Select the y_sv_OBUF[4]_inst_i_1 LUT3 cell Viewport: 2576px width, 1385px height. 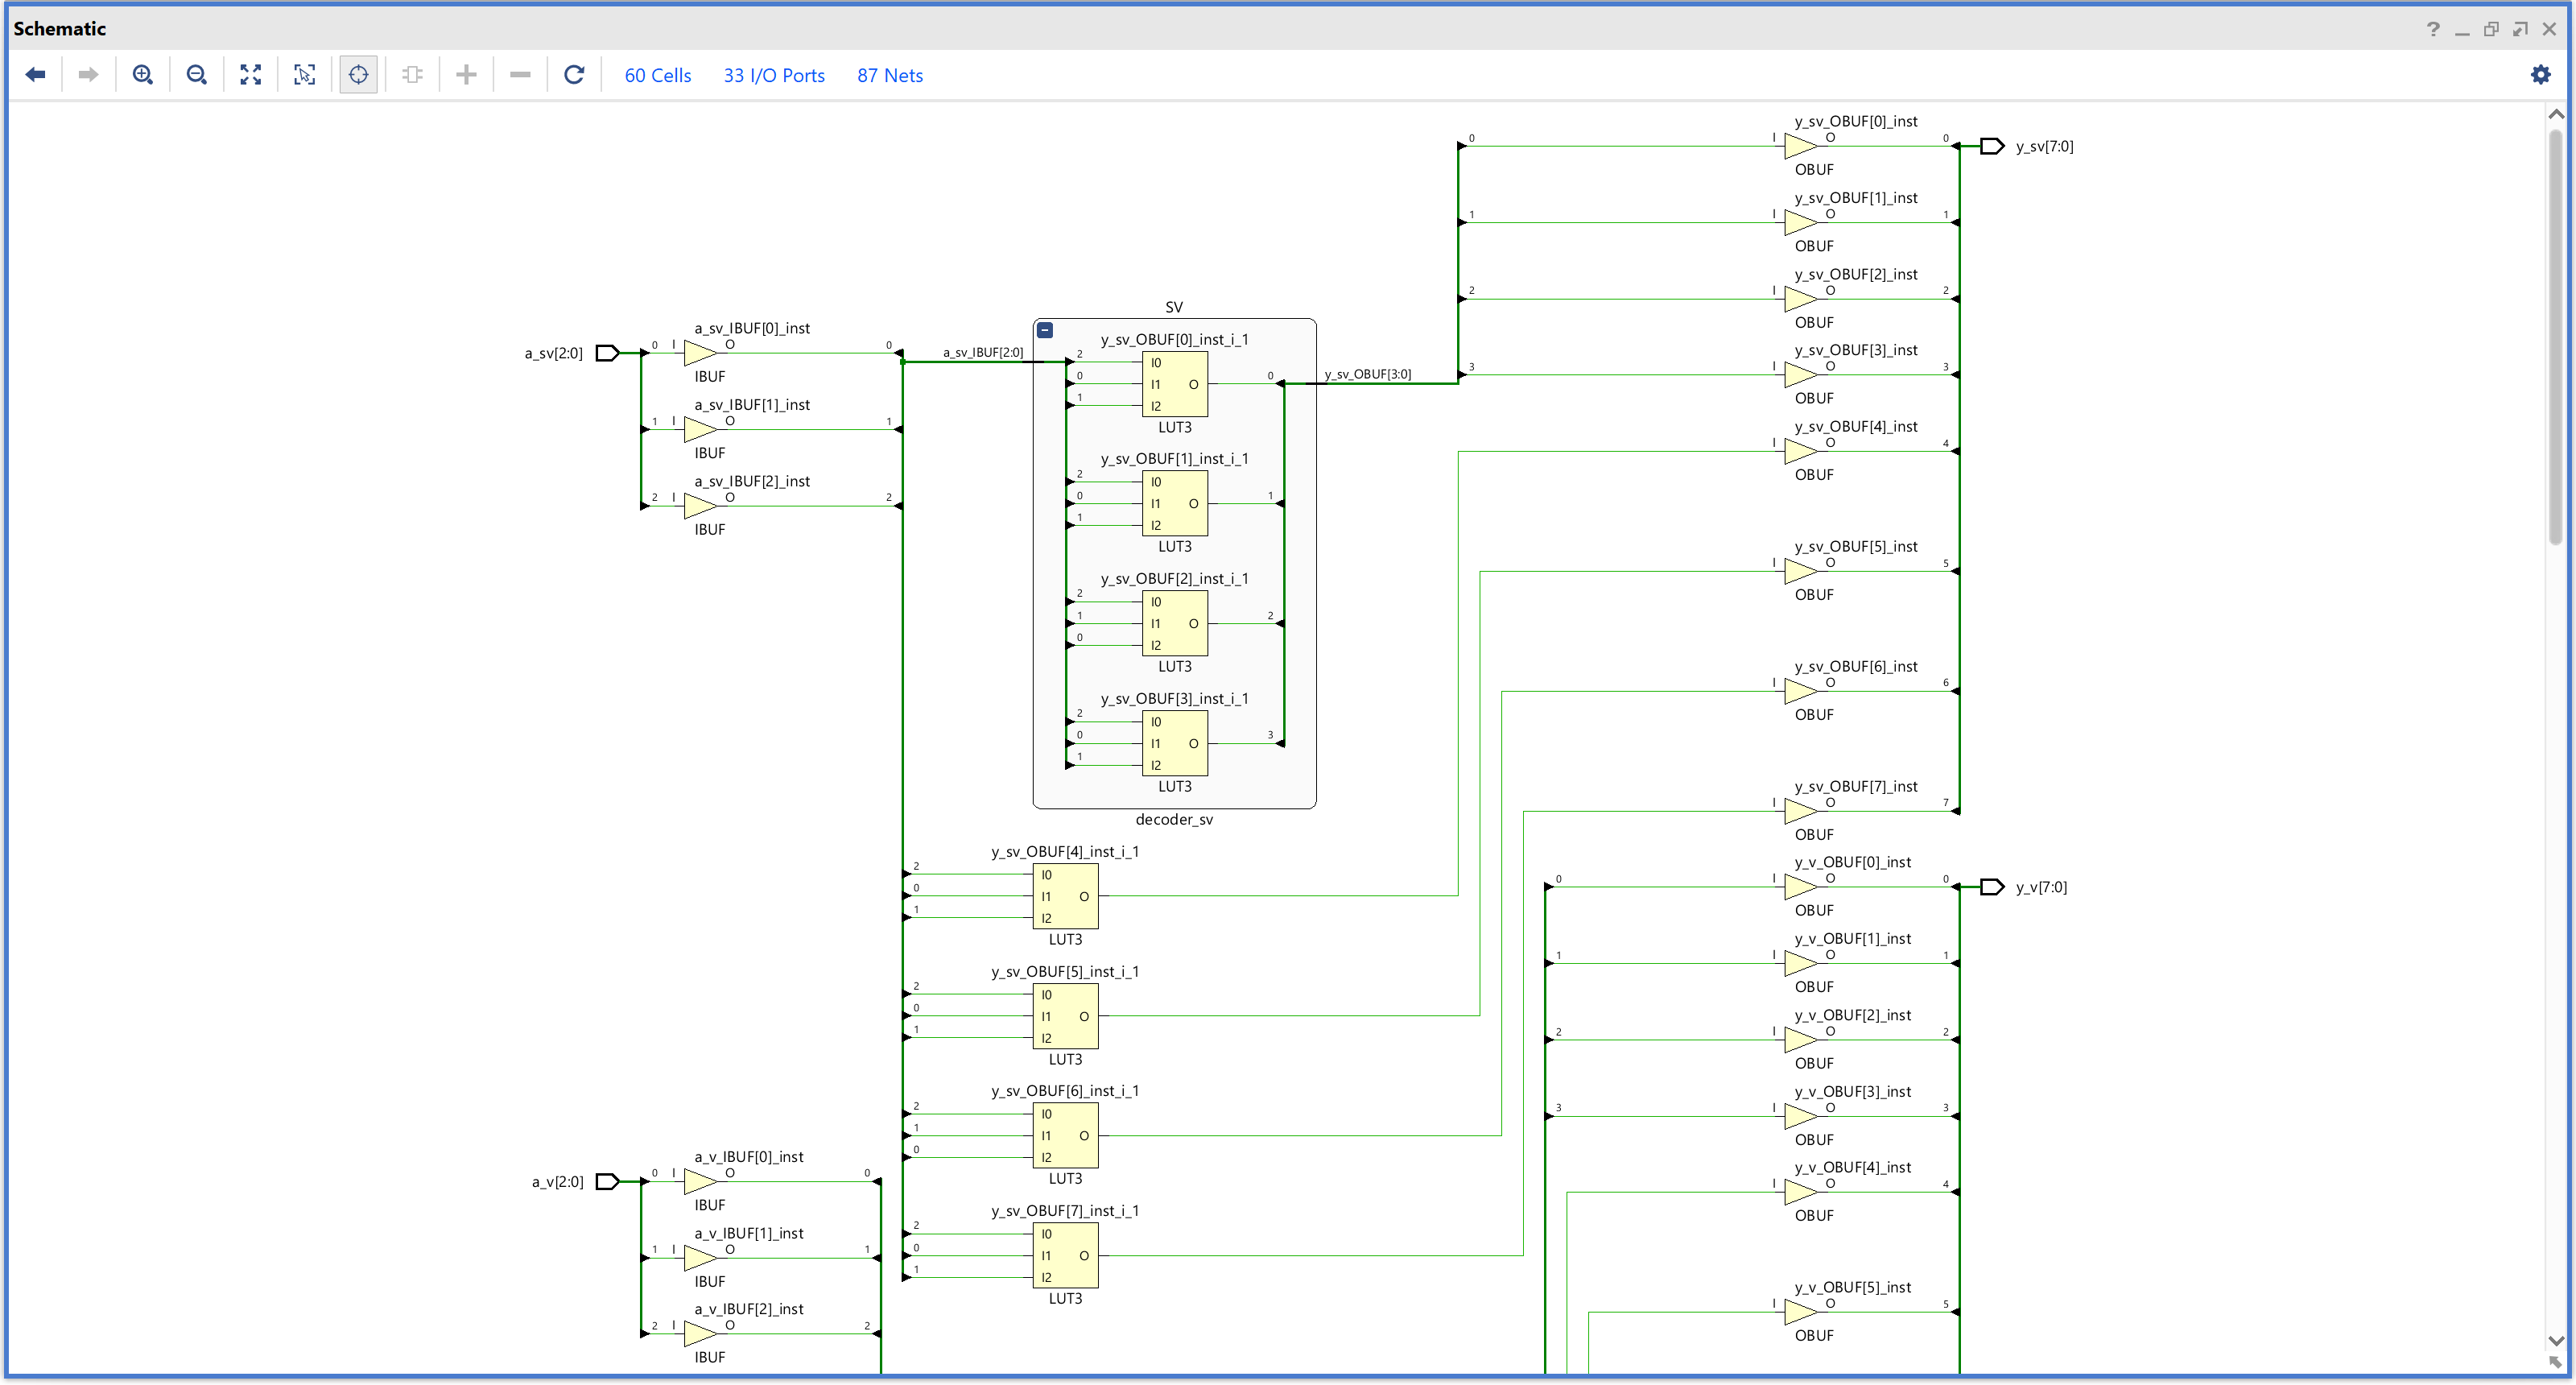pyautogui.click(x=1065, y=897)
